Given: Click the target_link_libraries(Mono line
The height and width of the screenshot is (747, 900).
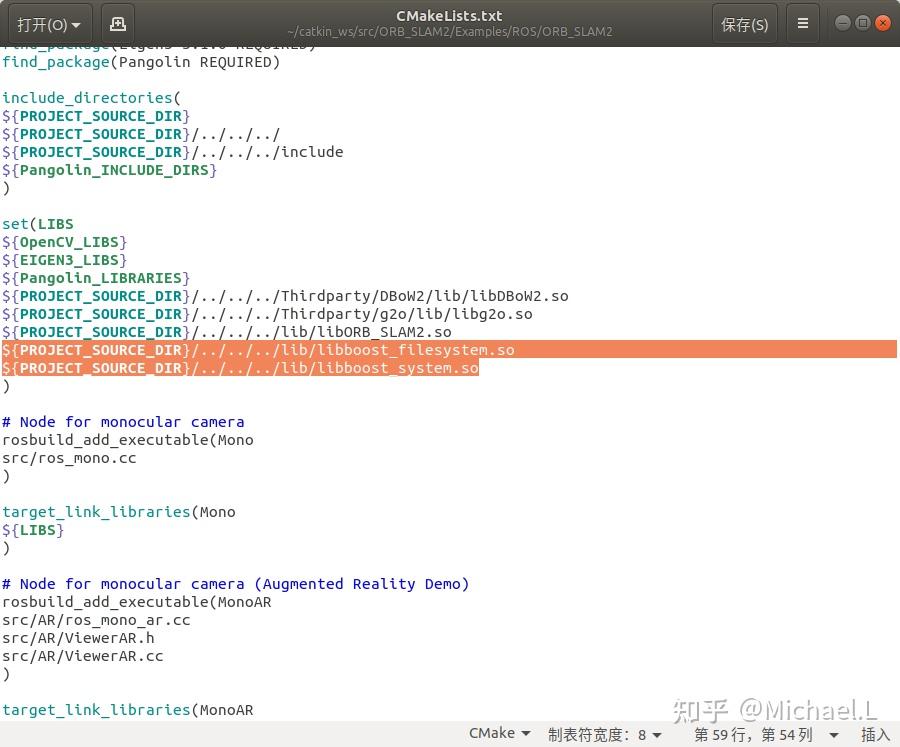Looking at the screenshot, I should [x=119, y=512].
